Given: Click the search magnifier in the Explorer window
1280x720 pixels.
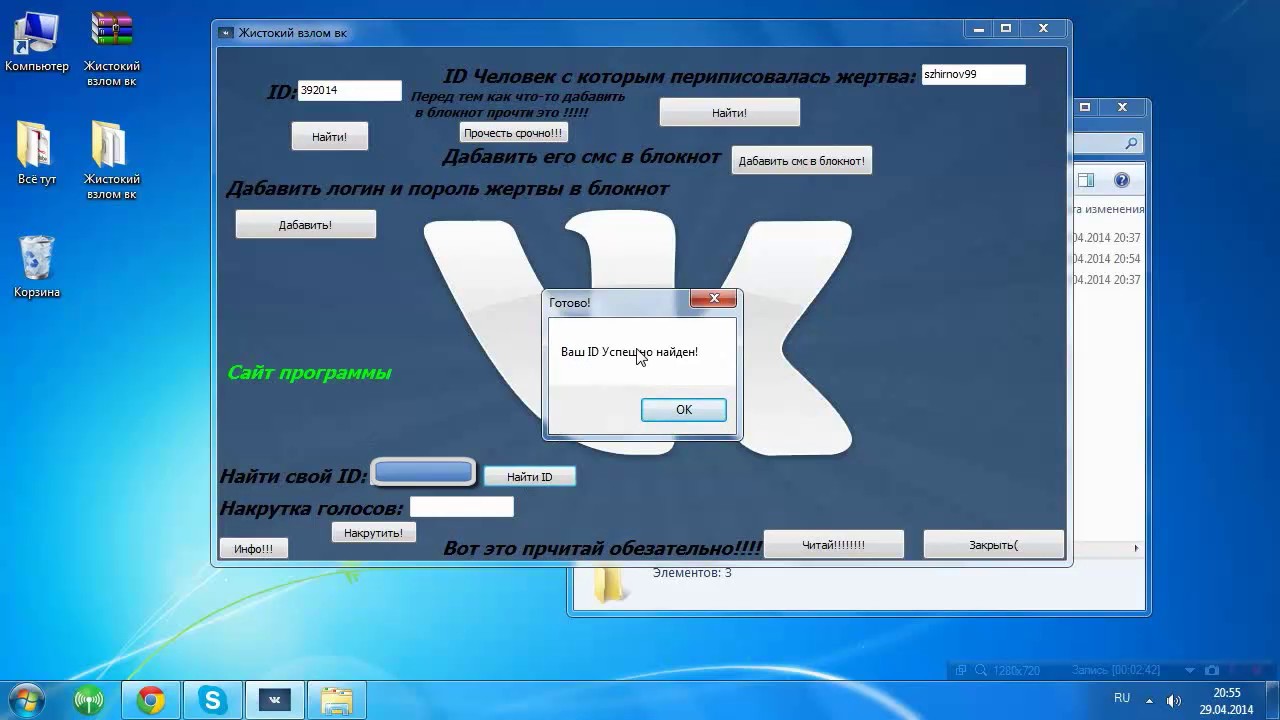Looking at the screenshot, I should coord(1132,144).
